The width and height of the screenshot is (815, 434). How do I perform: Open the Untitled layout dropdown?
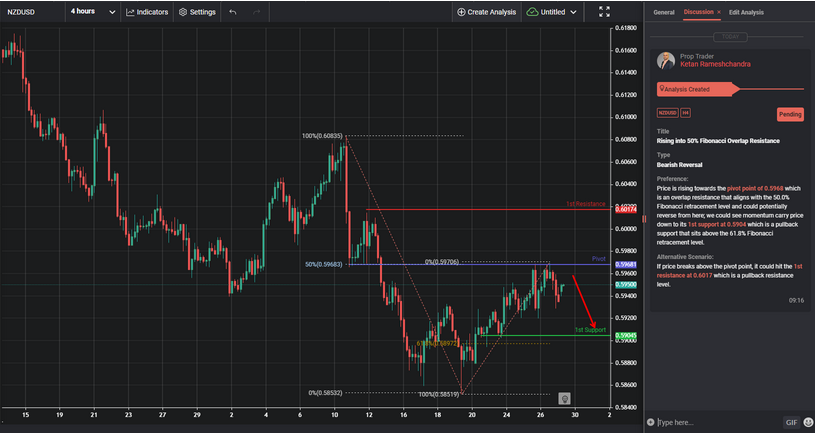click(x=551, y=12)
